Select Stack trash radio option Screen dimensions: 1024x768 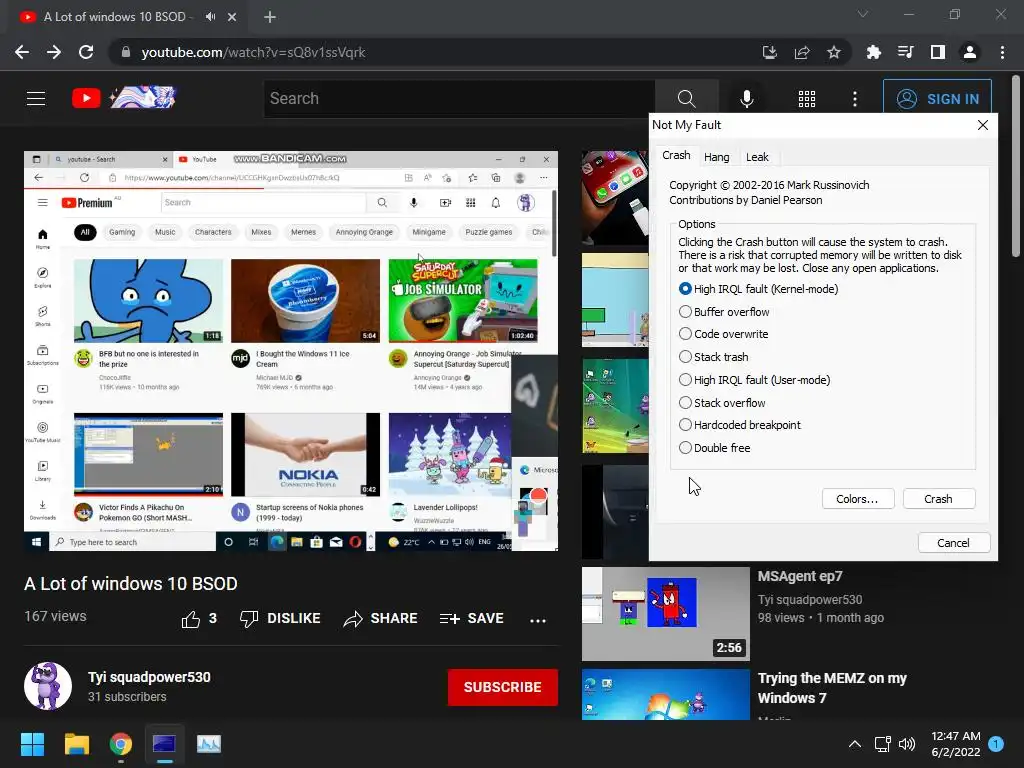pos(714,357)
